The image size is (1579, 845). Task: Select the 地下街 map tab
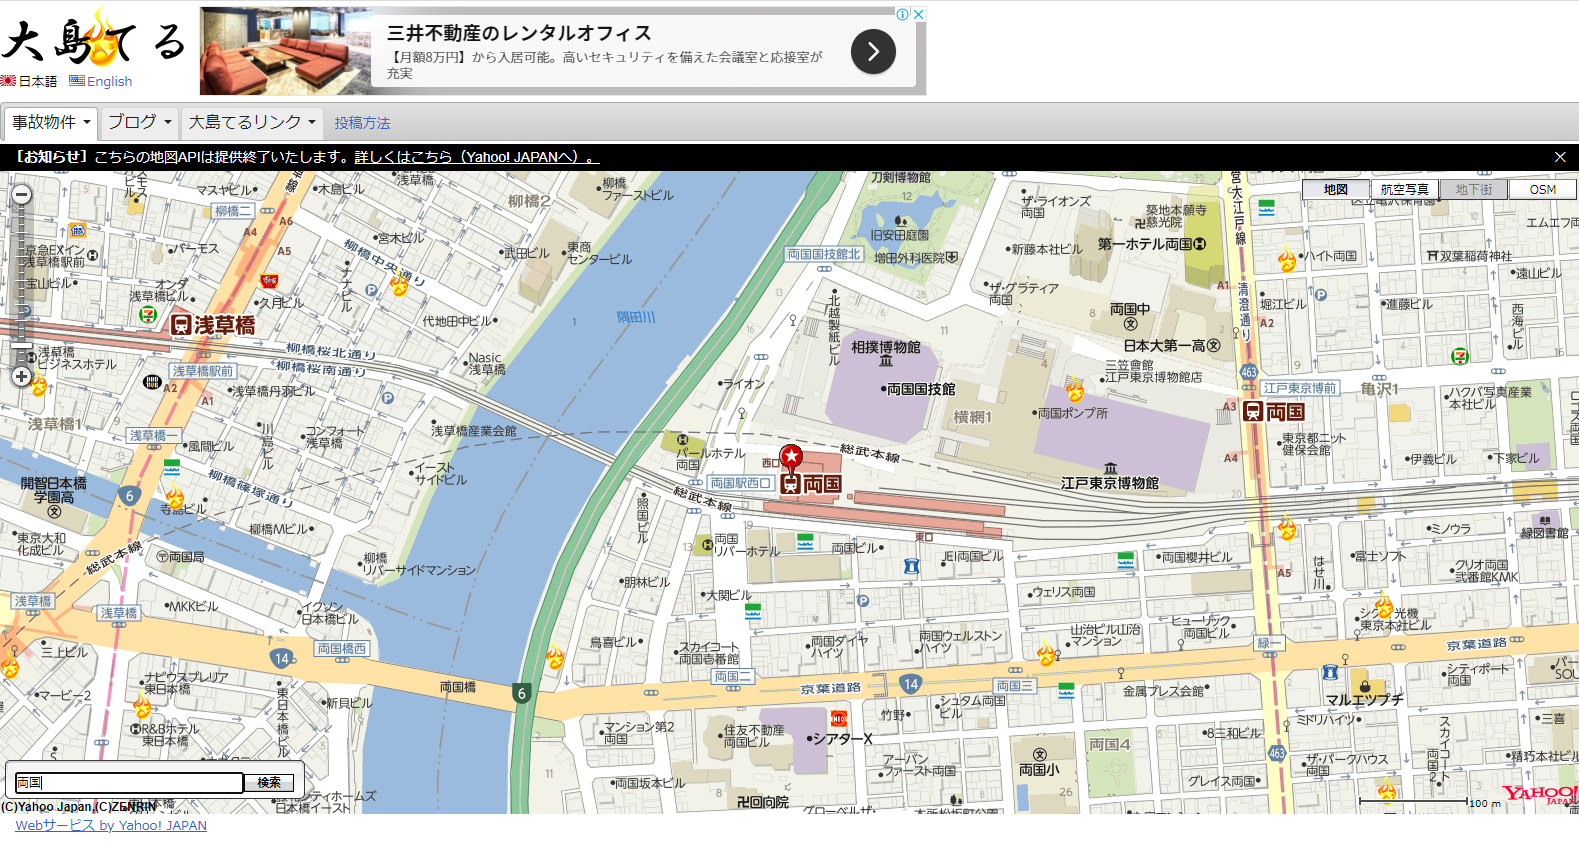coord(1474,189)
